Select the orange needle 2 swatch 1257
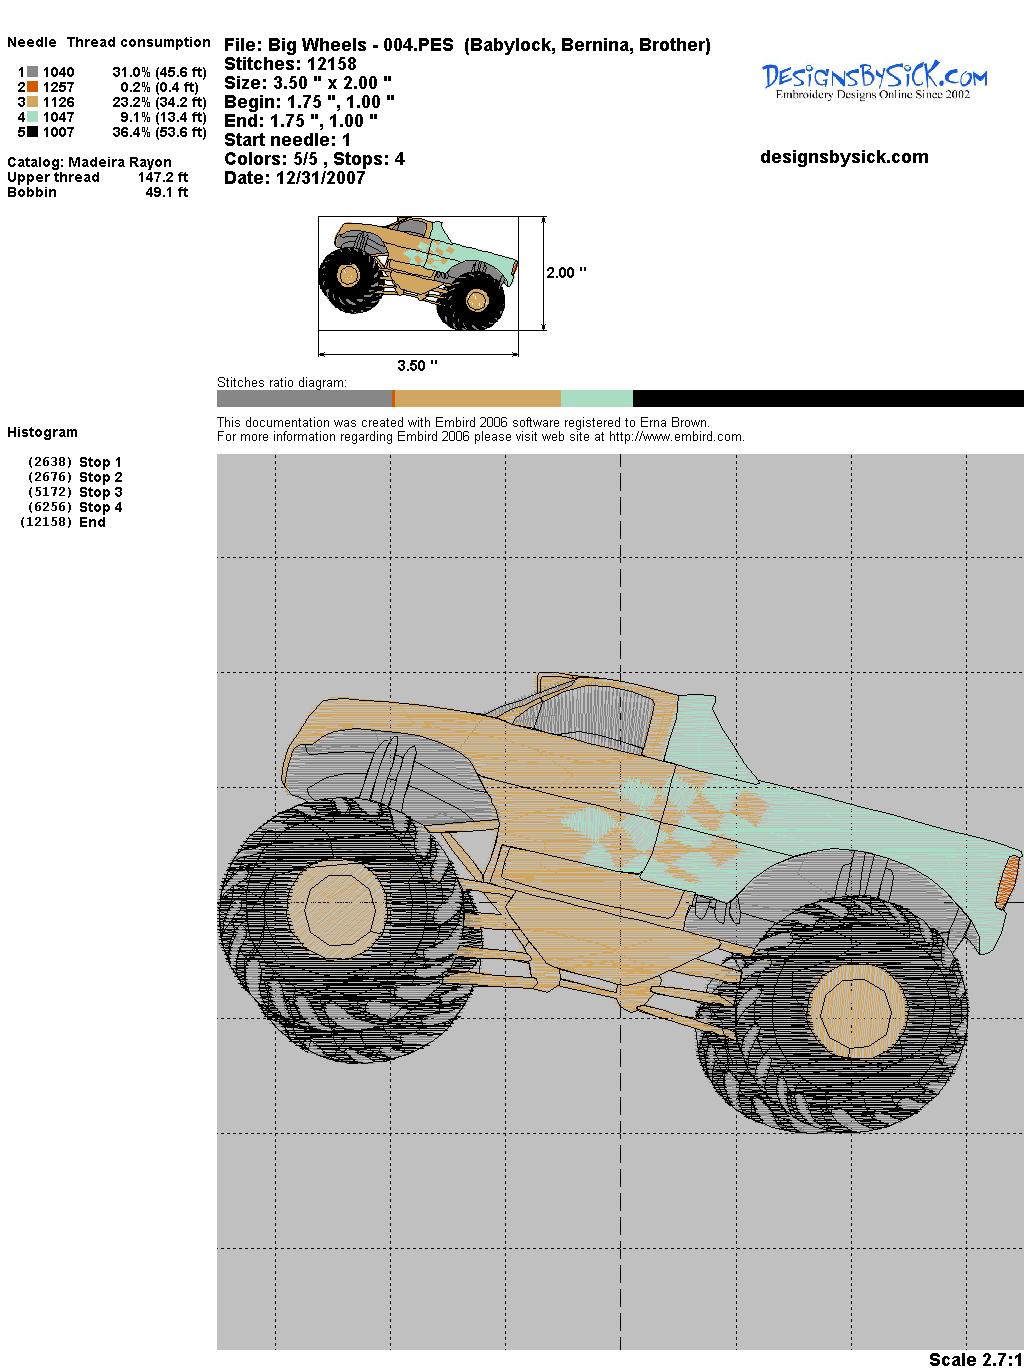Screen dimensions: 1024x1370 tap(33, 87)
